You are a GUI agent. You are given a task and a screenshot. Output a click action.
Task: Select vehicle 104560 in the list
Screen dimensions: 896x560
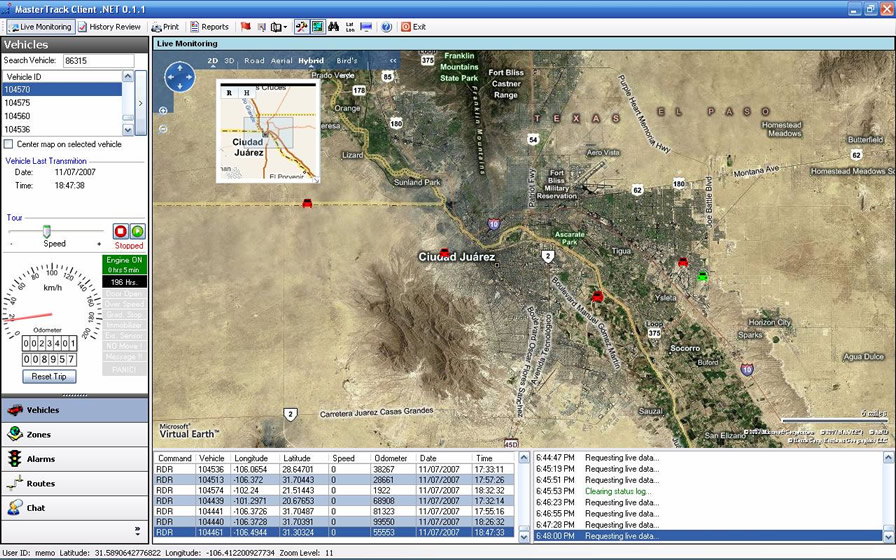click(62, 116)
